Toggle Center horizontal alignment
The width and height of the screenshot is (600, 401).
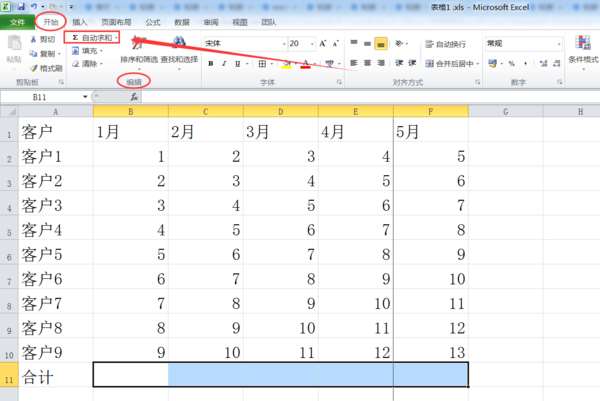(x=367, y=63)
